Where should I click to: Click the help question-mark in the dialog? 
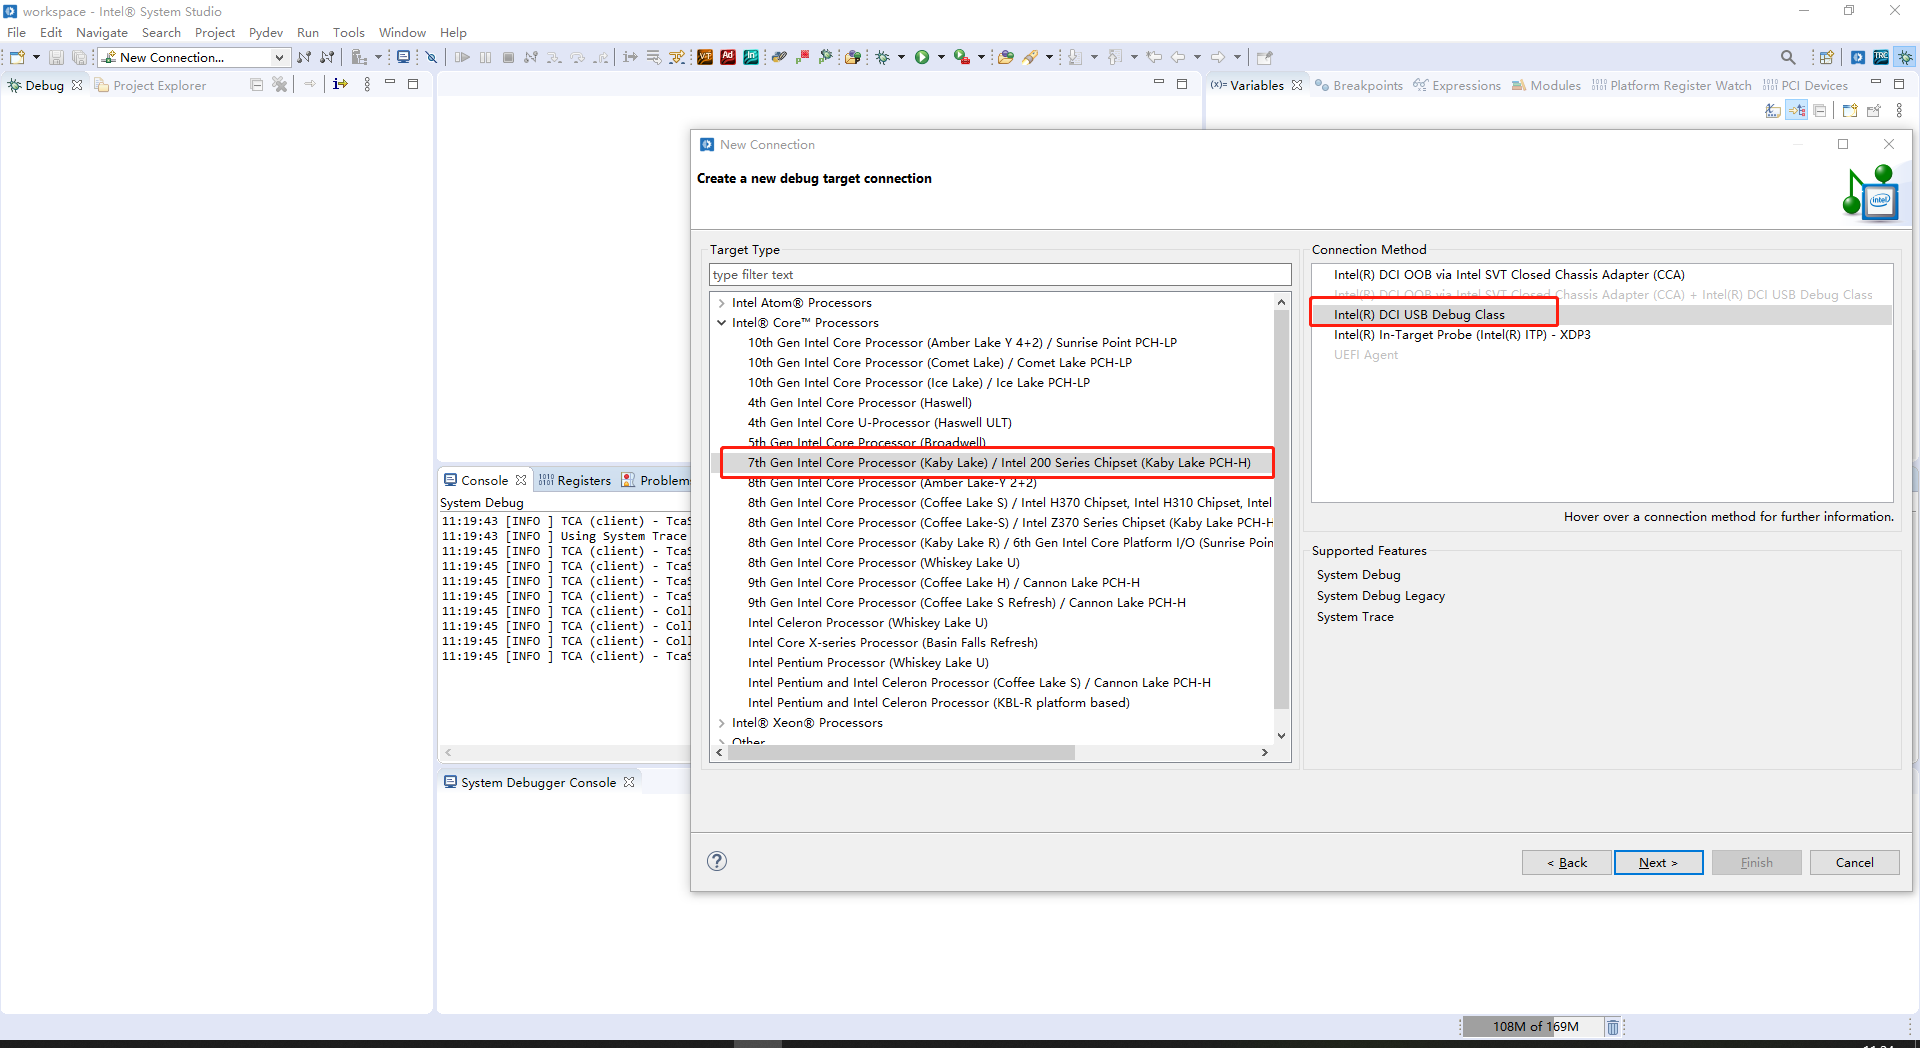point(716,860)
